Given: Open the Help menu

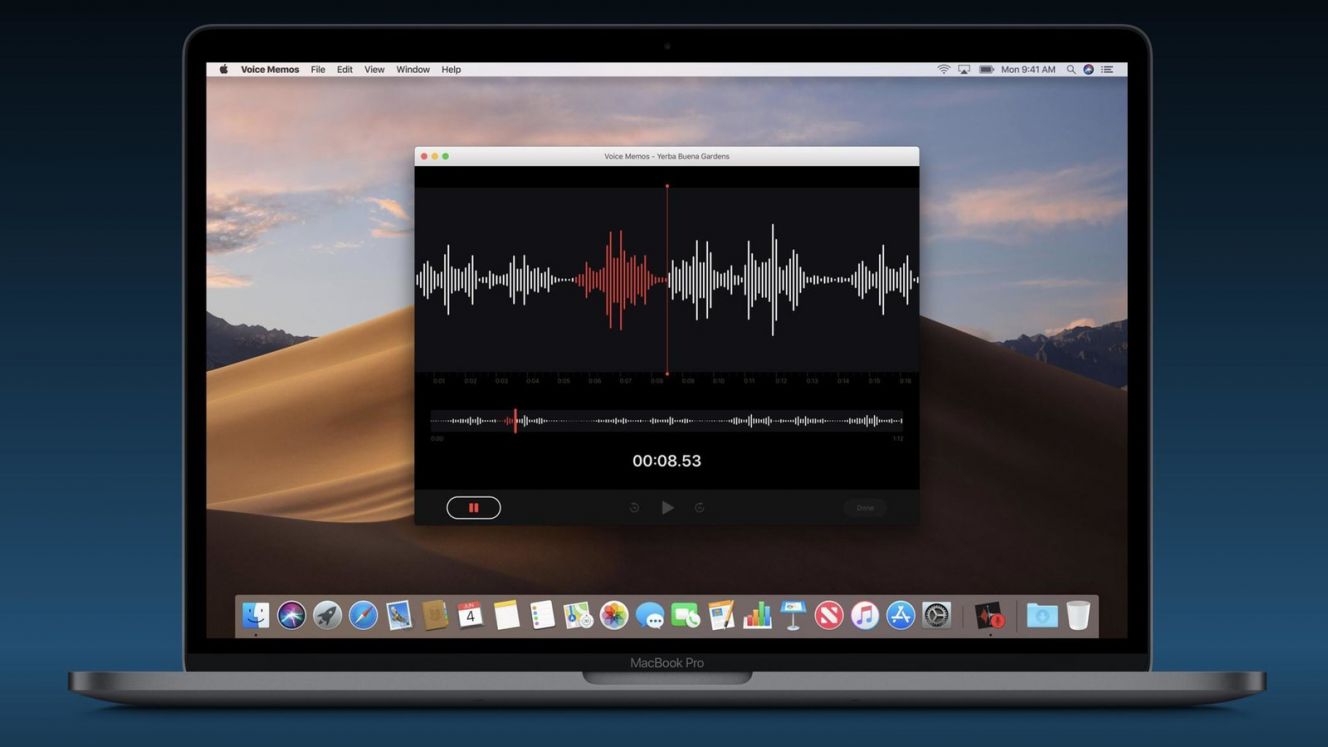Looking at the screenshot, I should pos(451,69).
